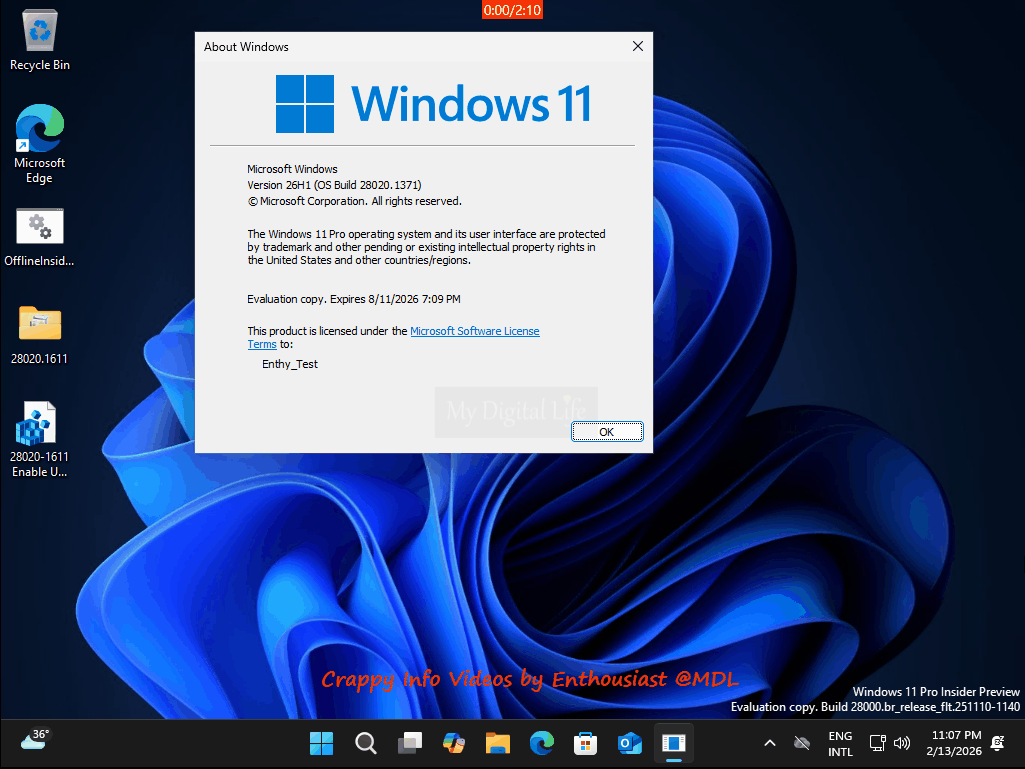Open the network and volume quick settings
The image size is (1025, 769).
click(x=889, y=743)
